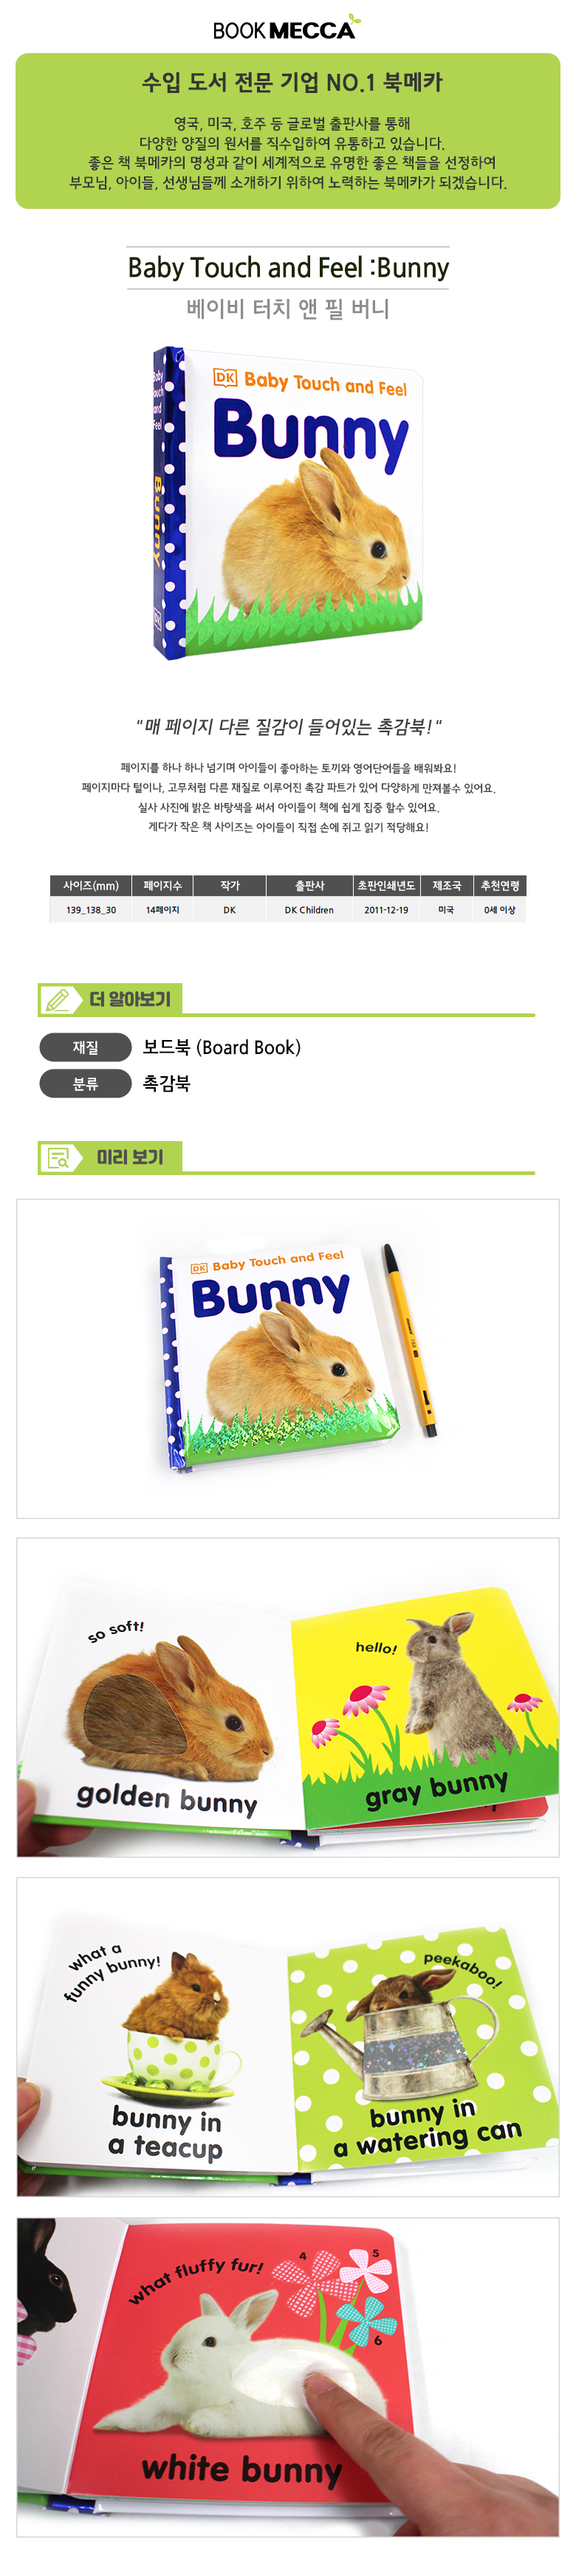Open the bunny in a teacup spread
This screenshot has height=2576, width=576.
tap(288, 2036)
